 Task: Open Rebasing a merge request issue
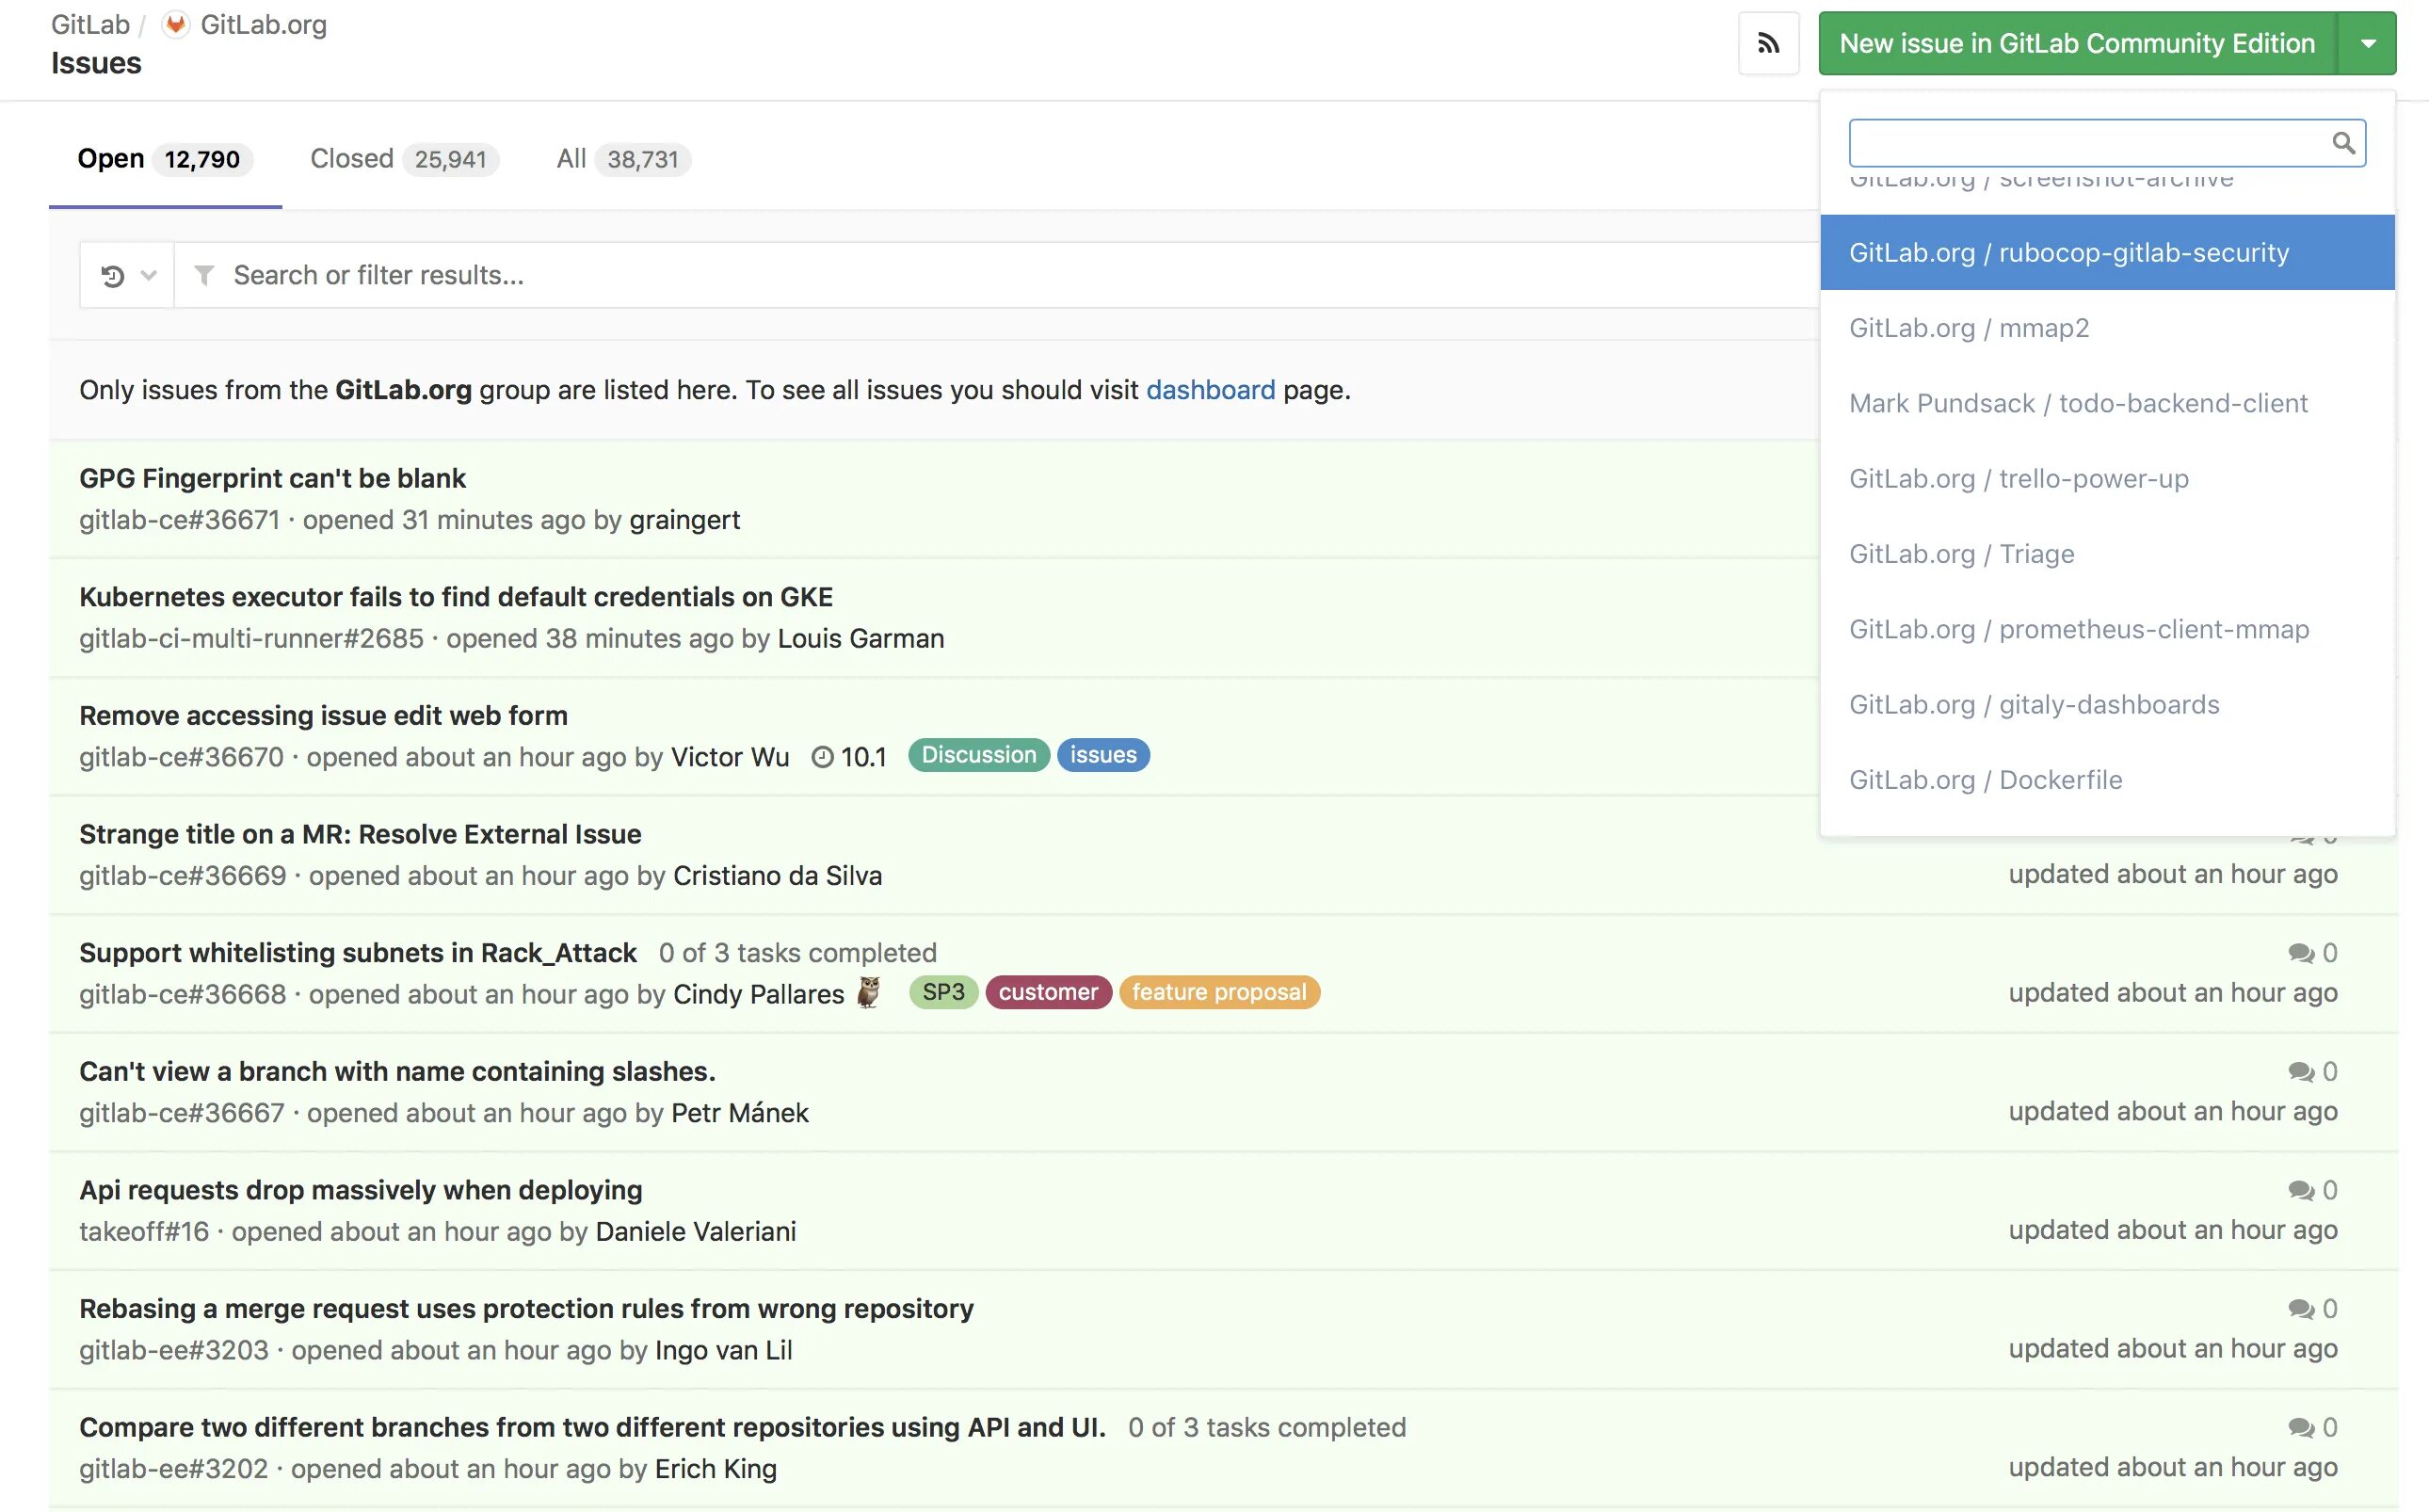tap(526, 1309)
